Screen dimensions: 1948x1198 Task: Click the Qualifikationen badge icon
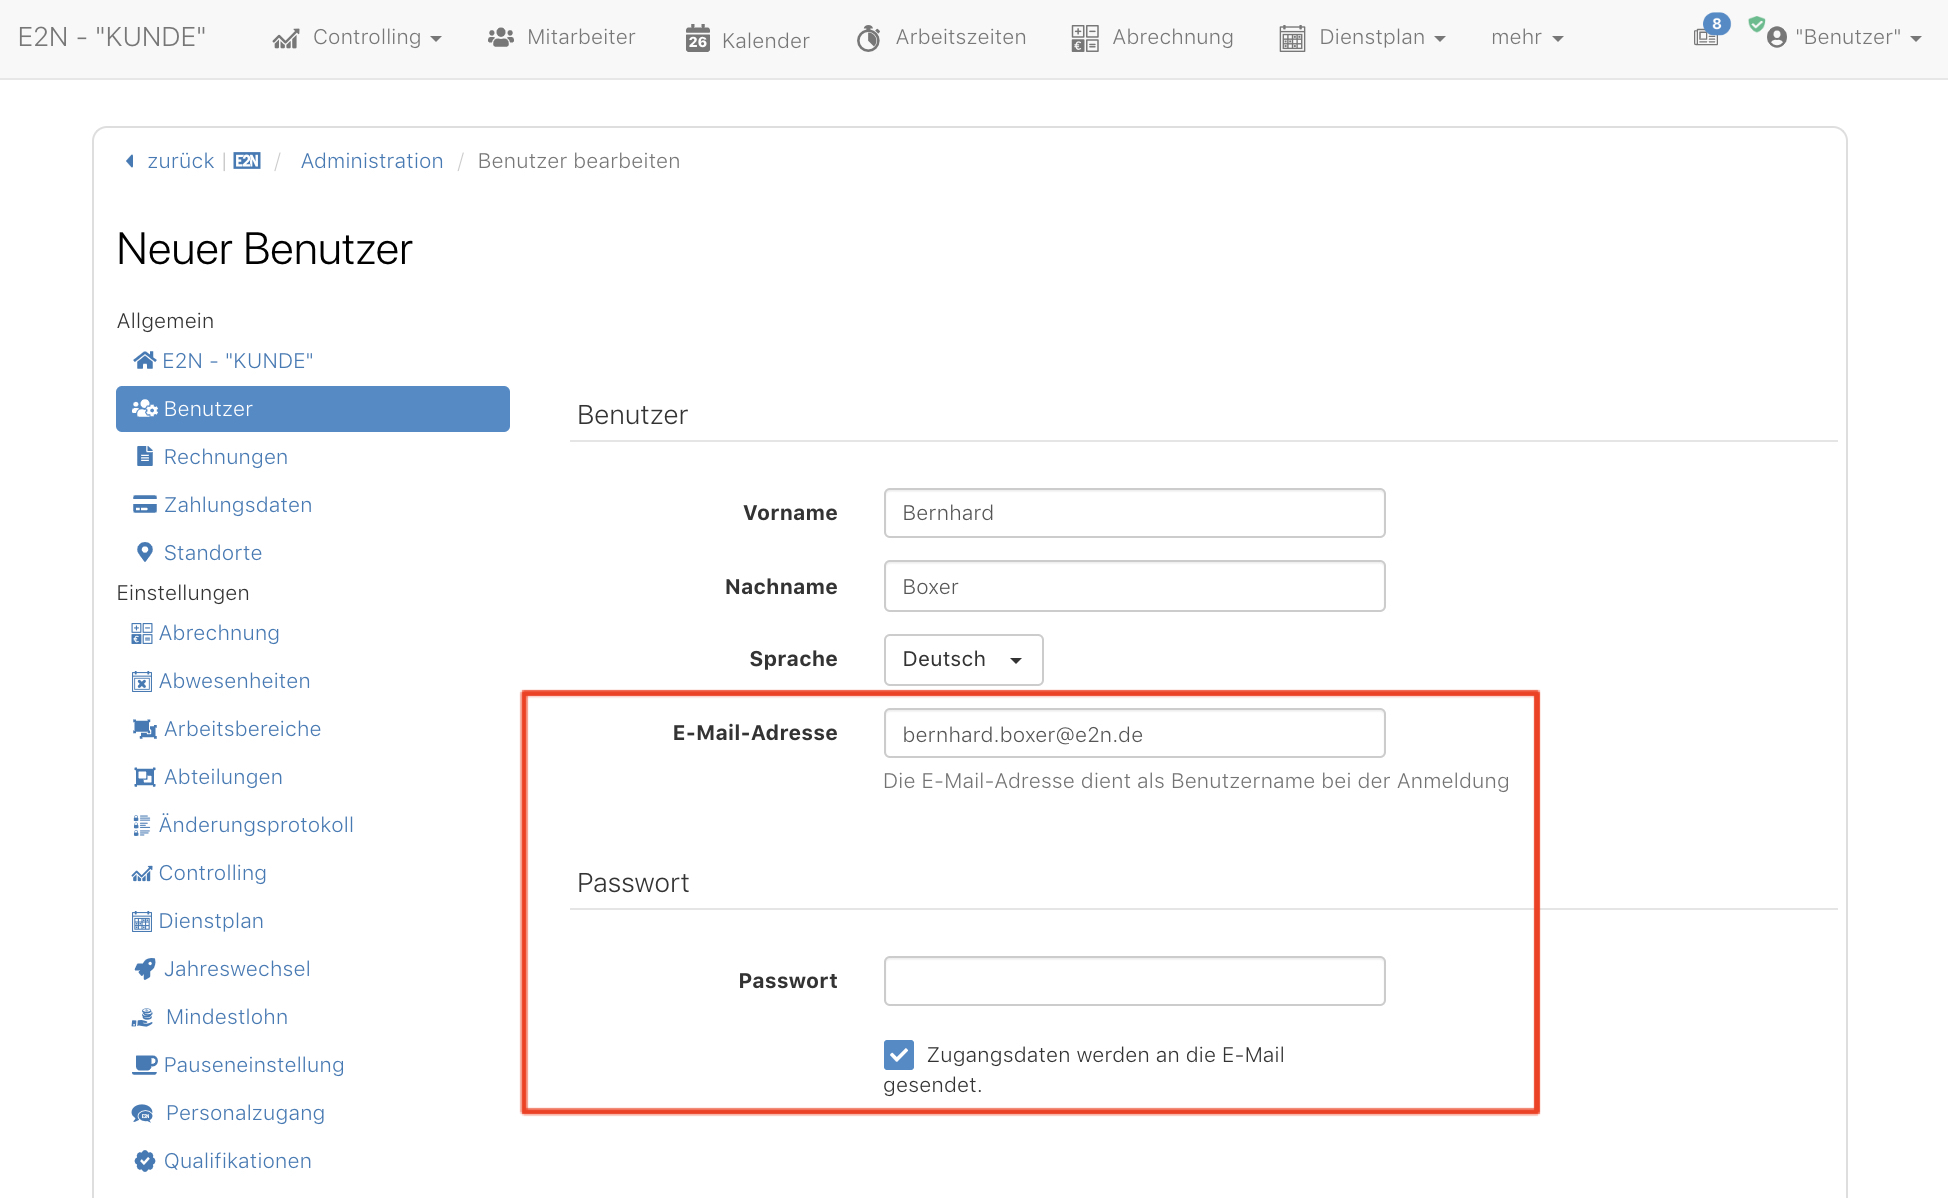pos(145,1161)
